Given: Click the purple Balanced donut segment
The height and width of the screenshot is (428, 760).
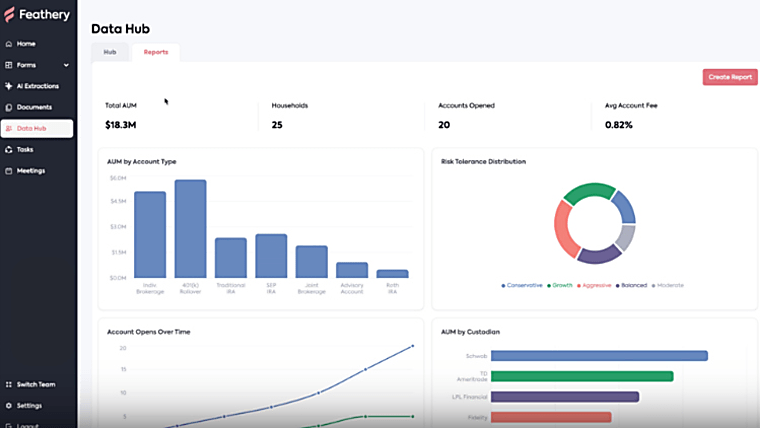Looking at the screenshot, I should pyautogui.click(x=600, y=255).
